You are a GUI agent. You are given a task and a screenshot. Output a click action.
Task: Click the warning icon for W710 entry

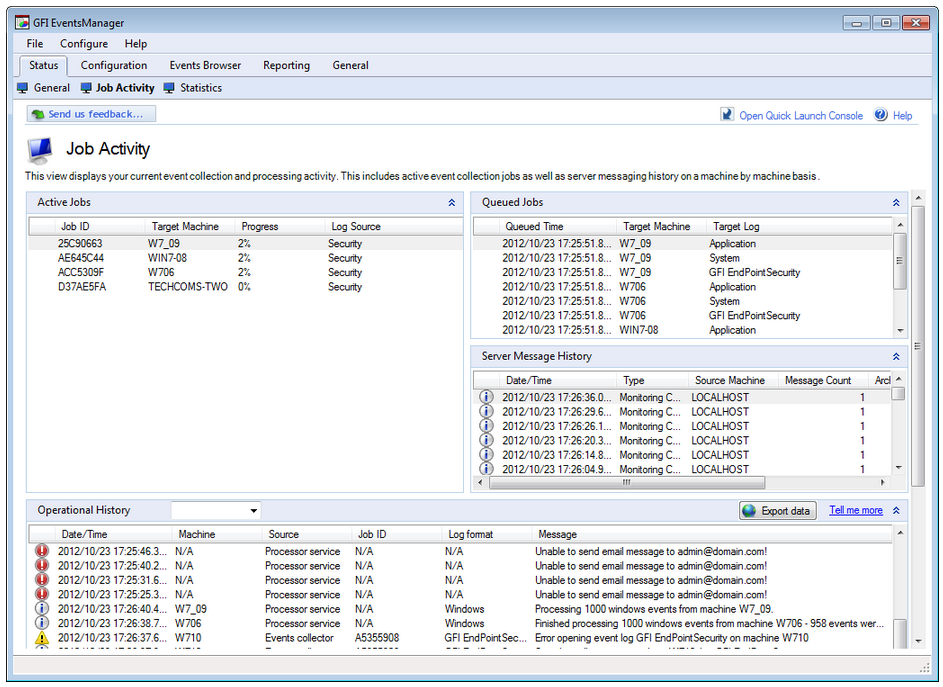coord(41,638)
